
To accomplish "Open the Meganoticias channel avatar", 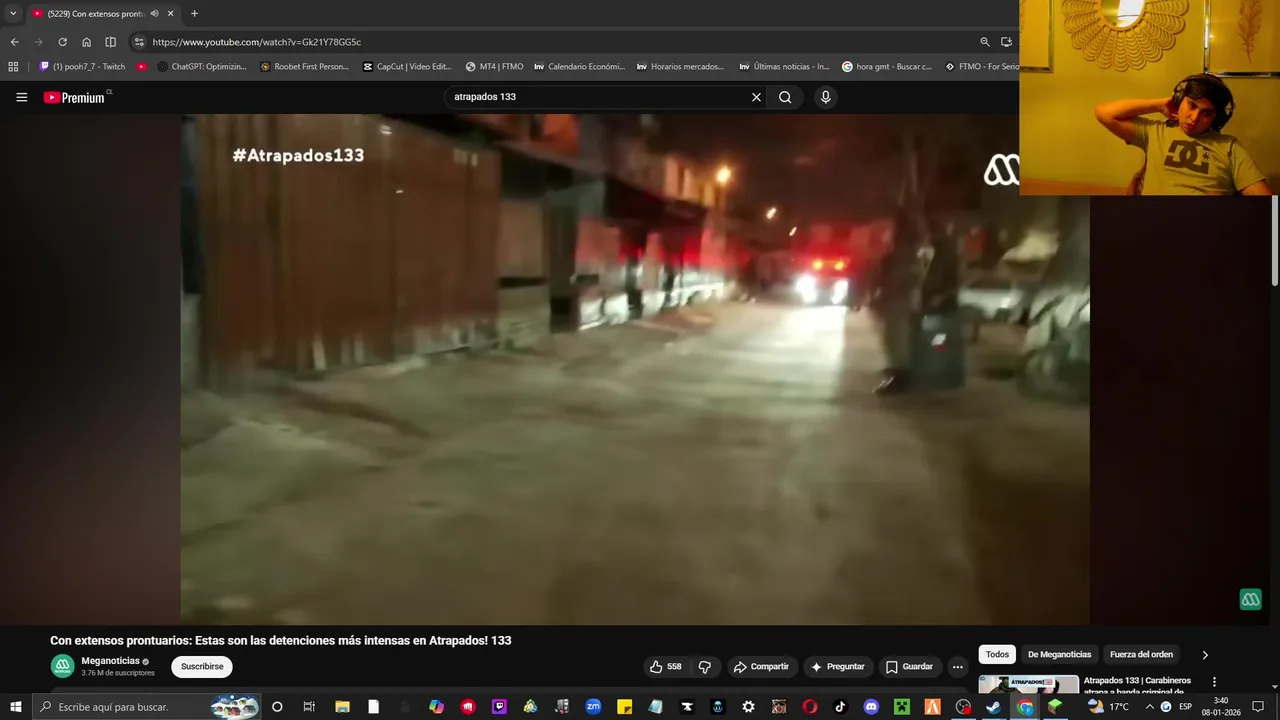I will pyautogui.click(x=62, y=666).
